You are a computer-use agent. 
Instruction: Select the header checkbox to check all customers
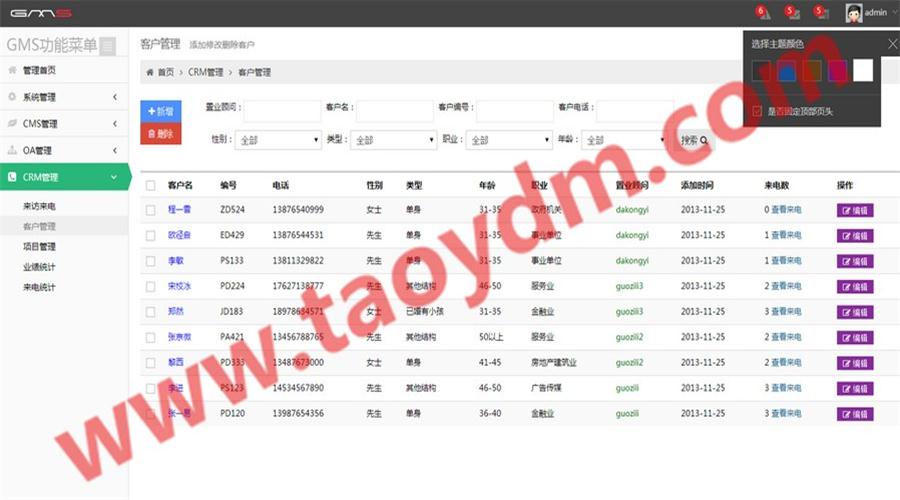coord(150,185)
